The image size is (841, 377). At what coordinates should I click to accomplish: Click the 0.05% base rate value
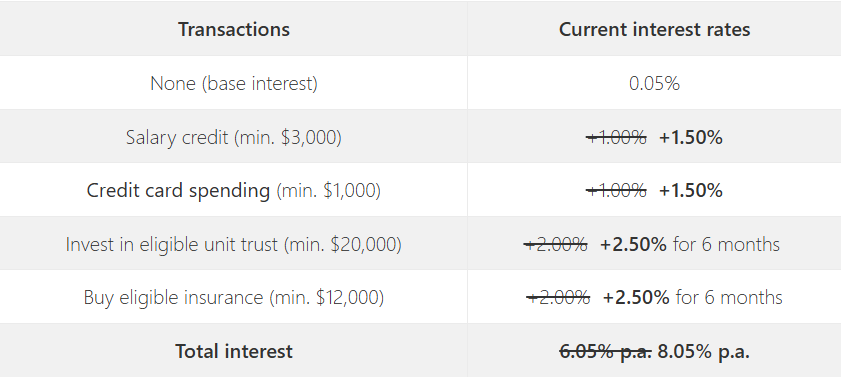click(x=654, y=84)
